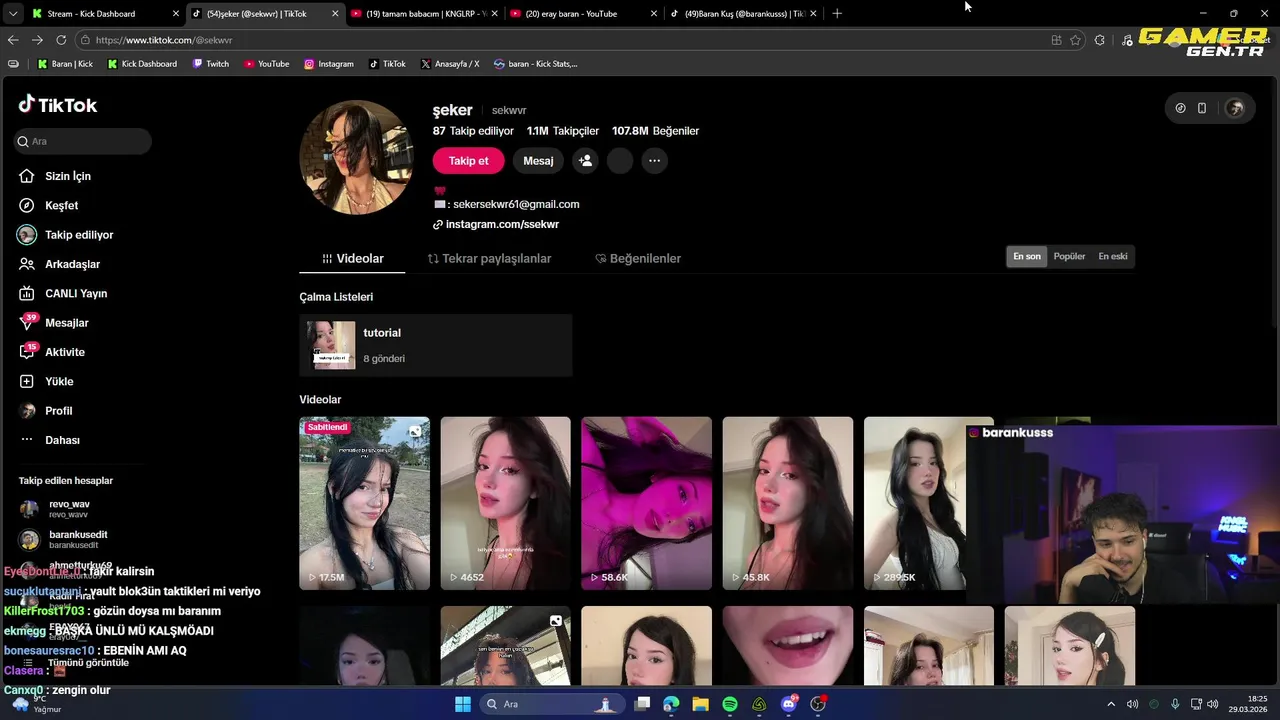Open the three-dots profile options menu
The width and height of the screenshot is (1280, 720).
coord(654,160)
